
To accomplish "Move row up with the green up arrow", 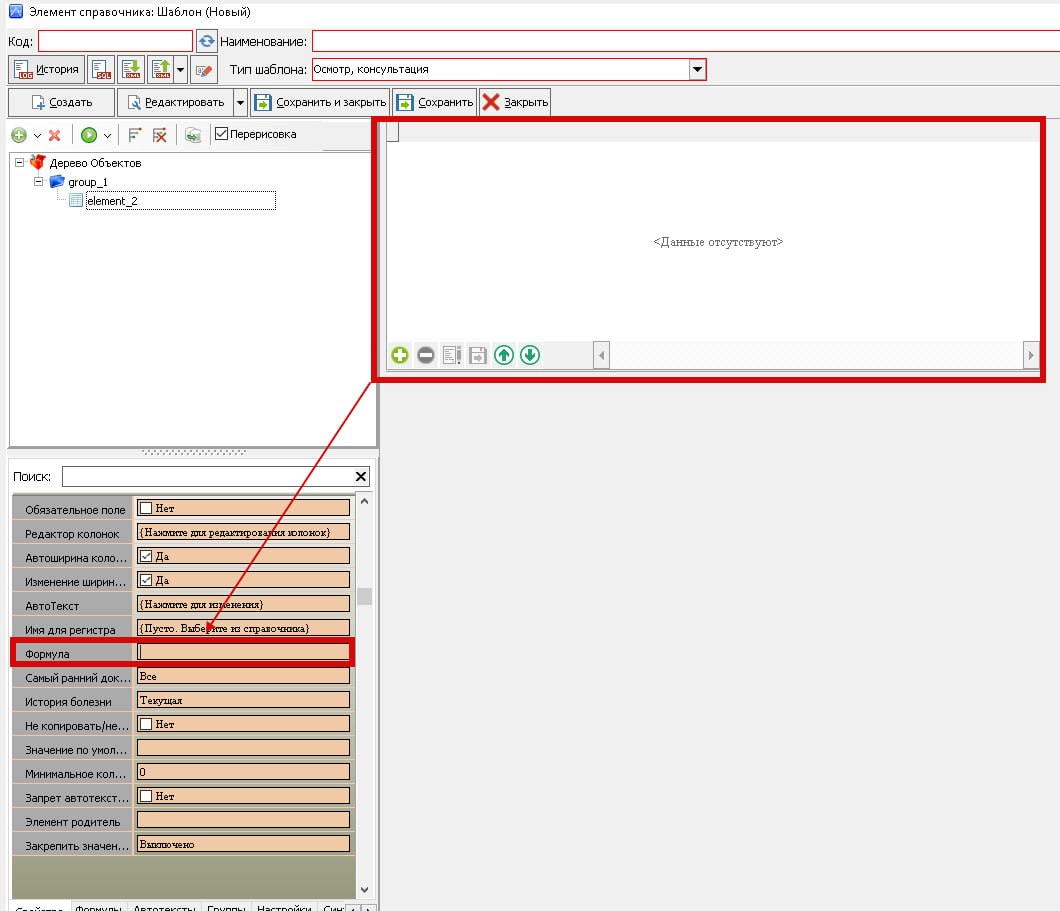I will pos(504,355).
